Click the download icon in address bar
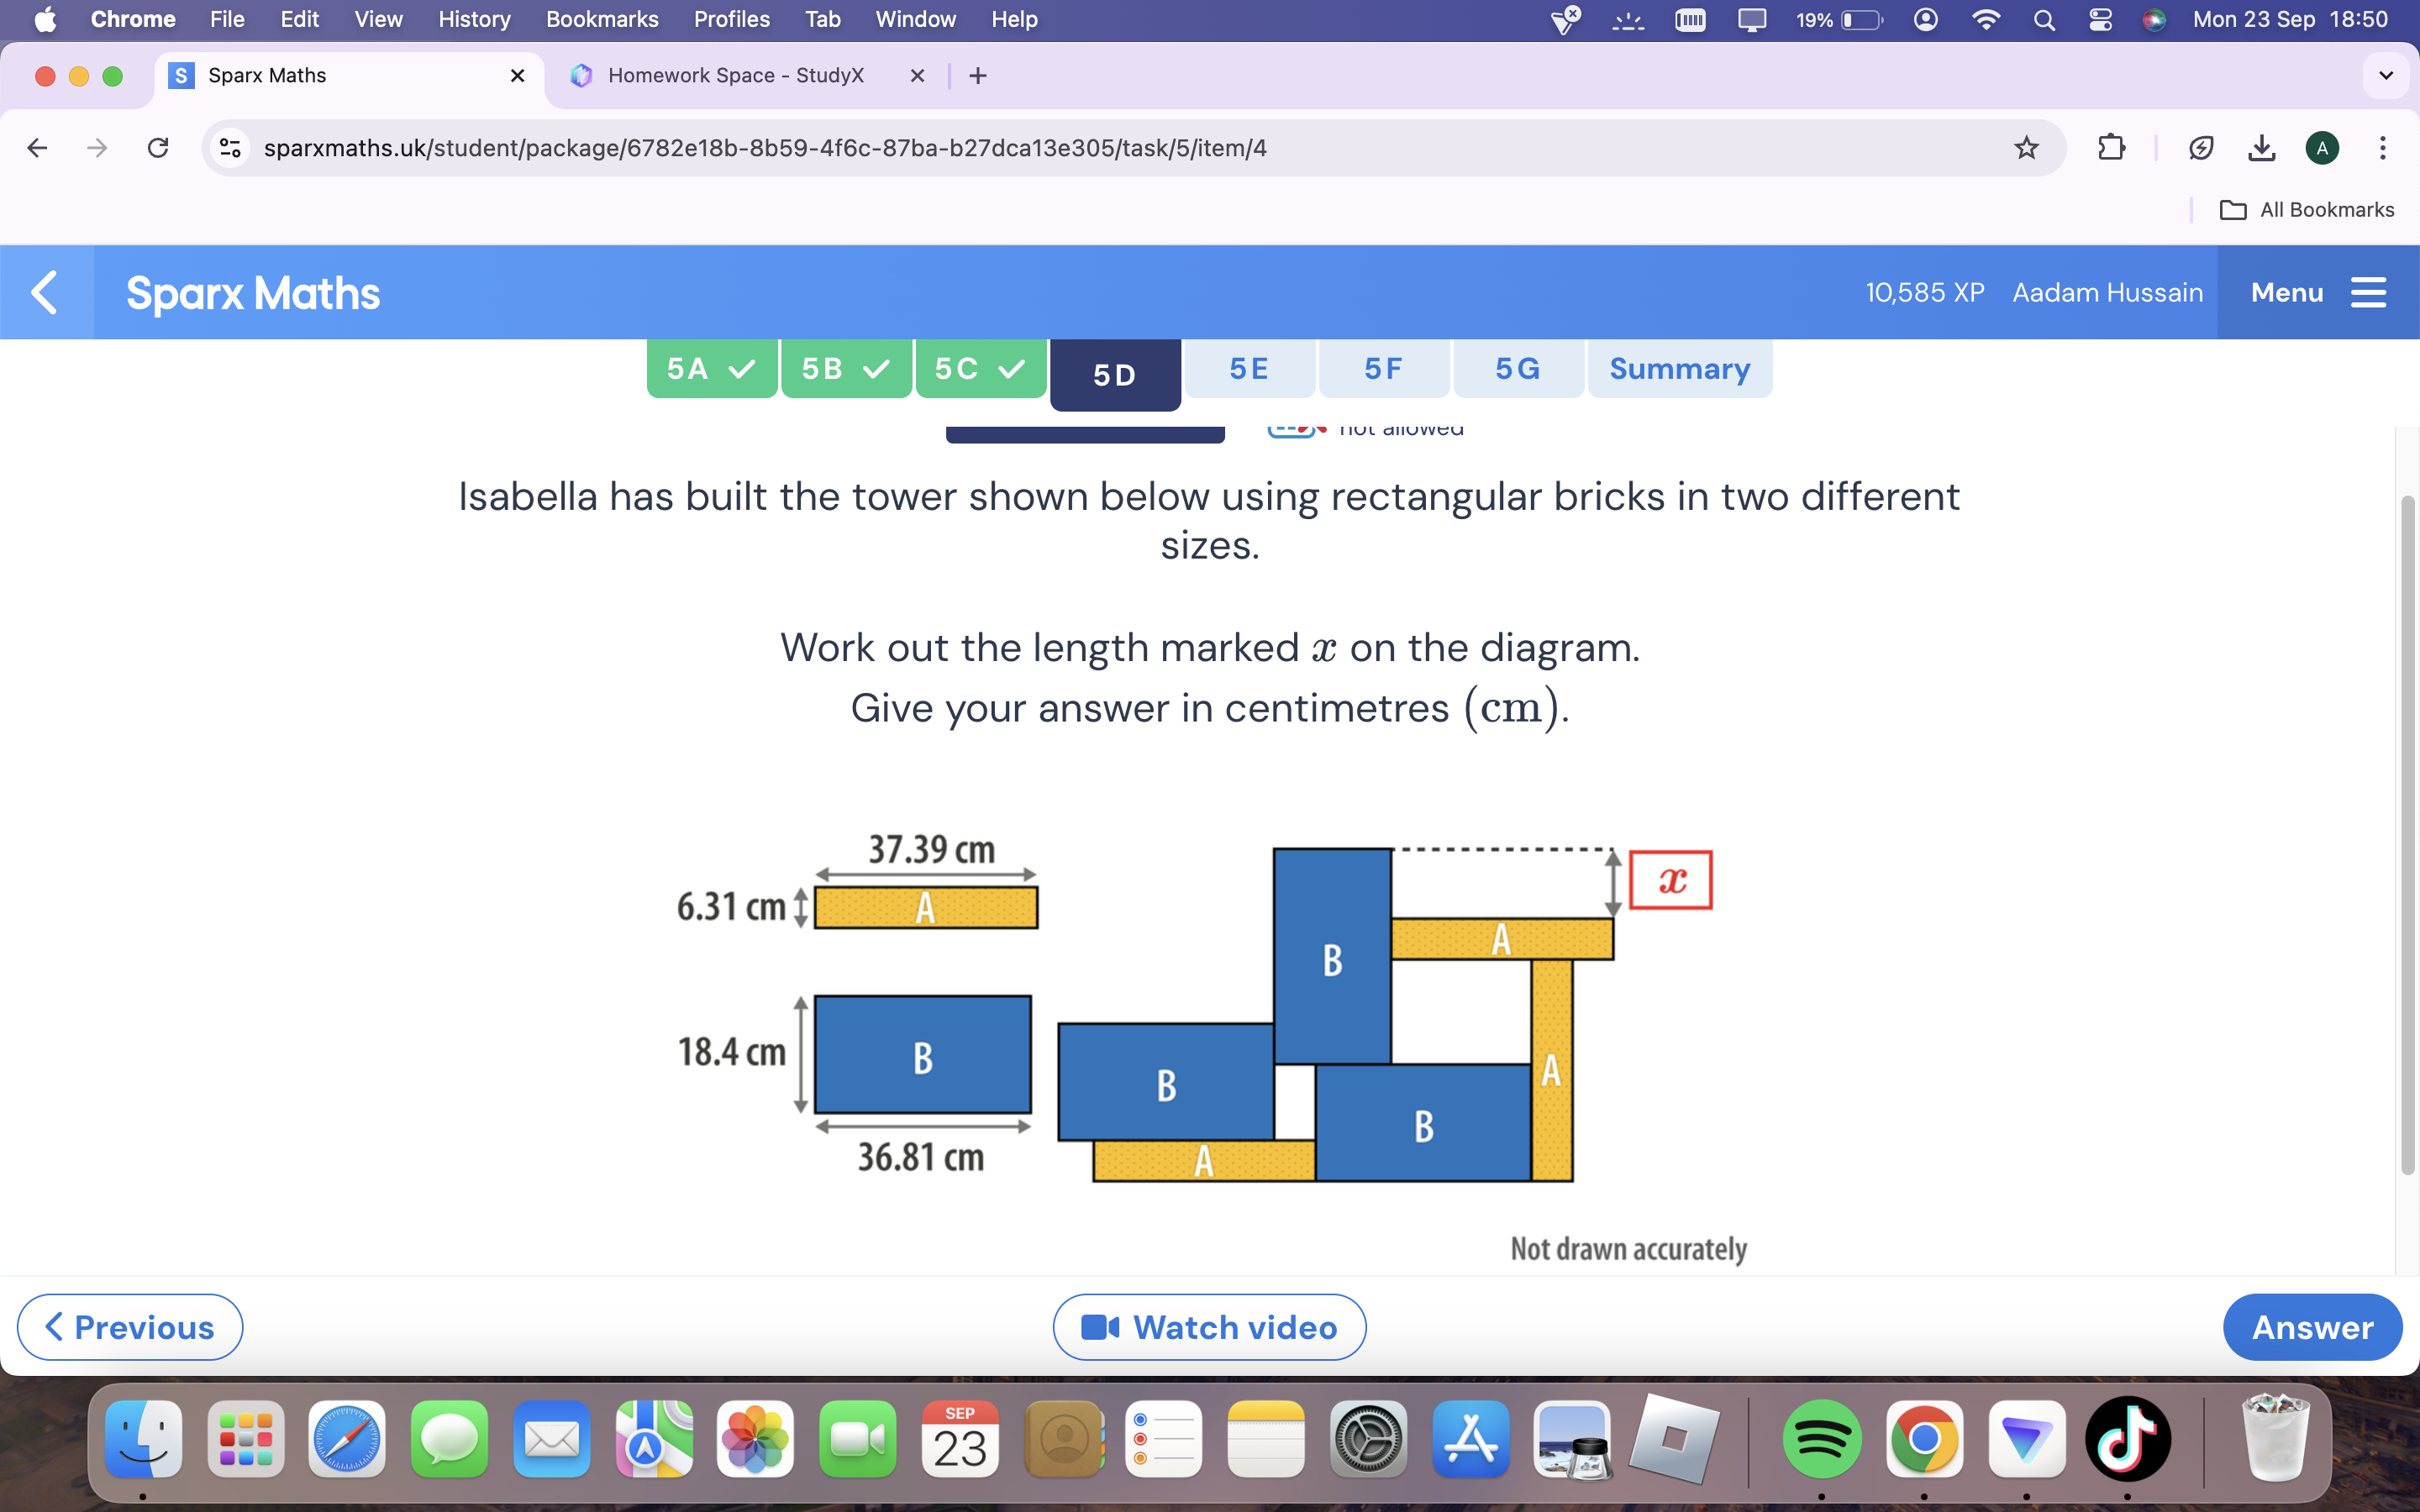 [2260, 146]
